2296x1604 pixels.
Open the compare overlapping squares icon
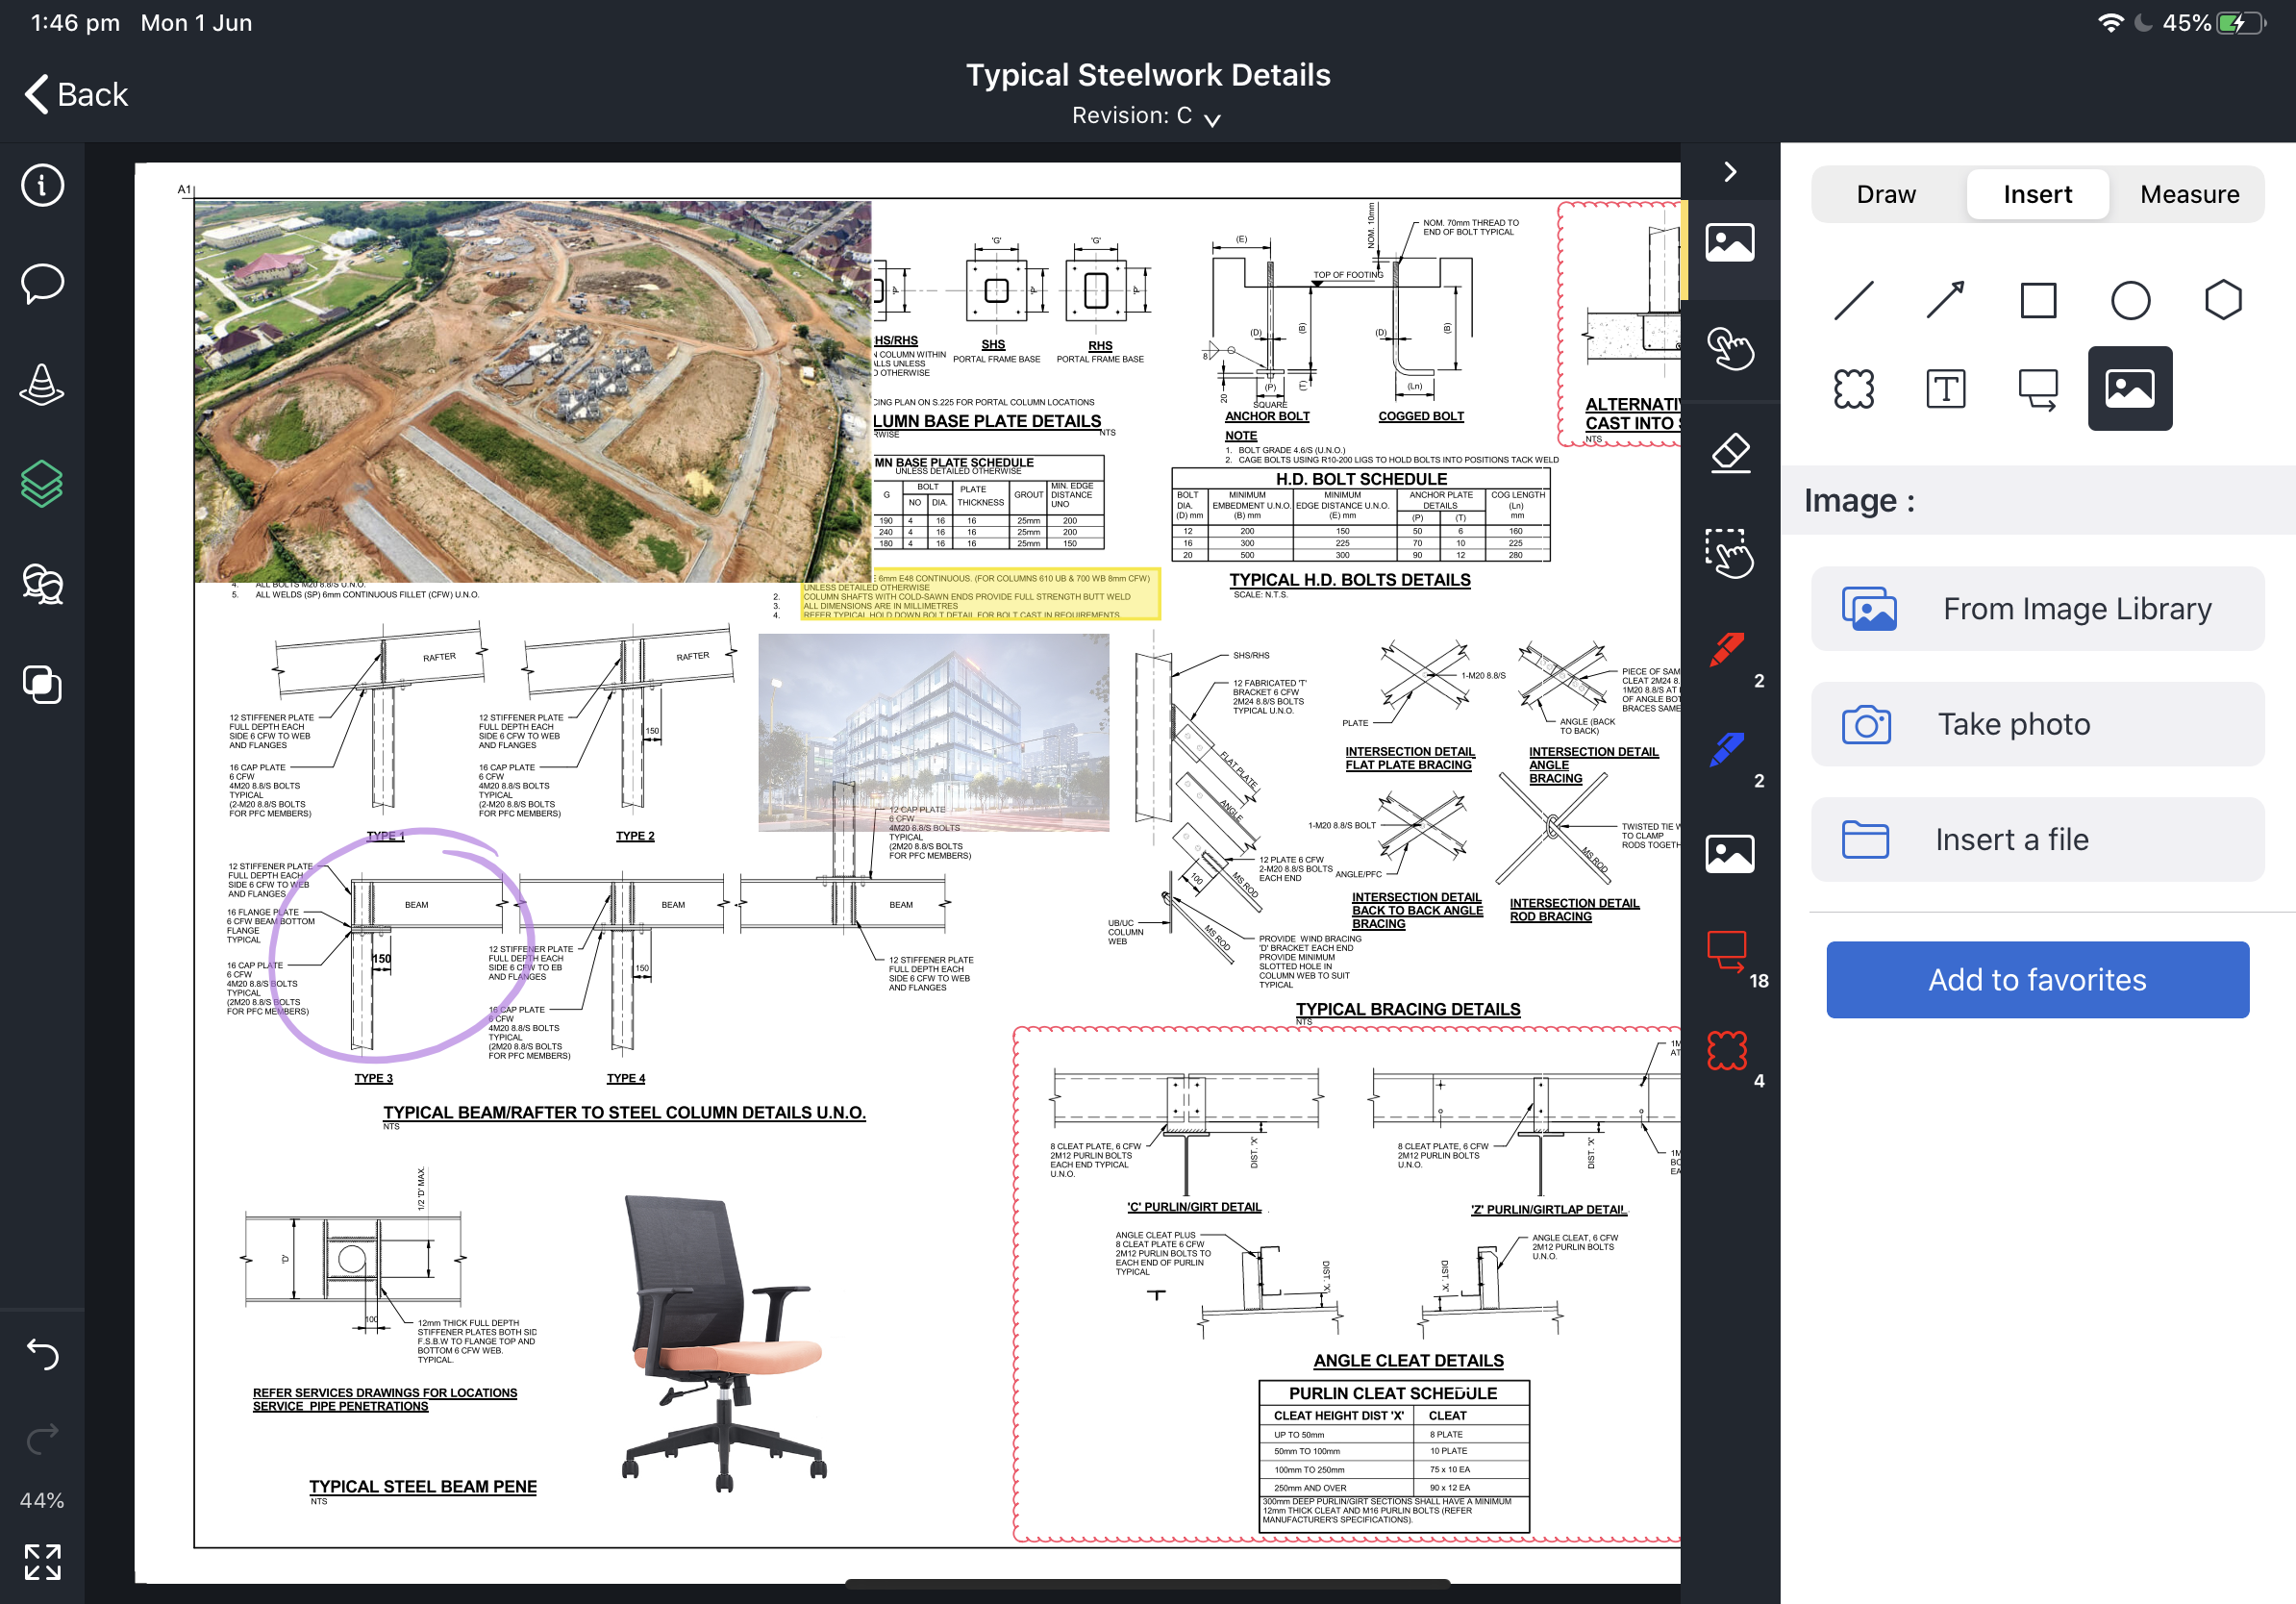point(42,685)
